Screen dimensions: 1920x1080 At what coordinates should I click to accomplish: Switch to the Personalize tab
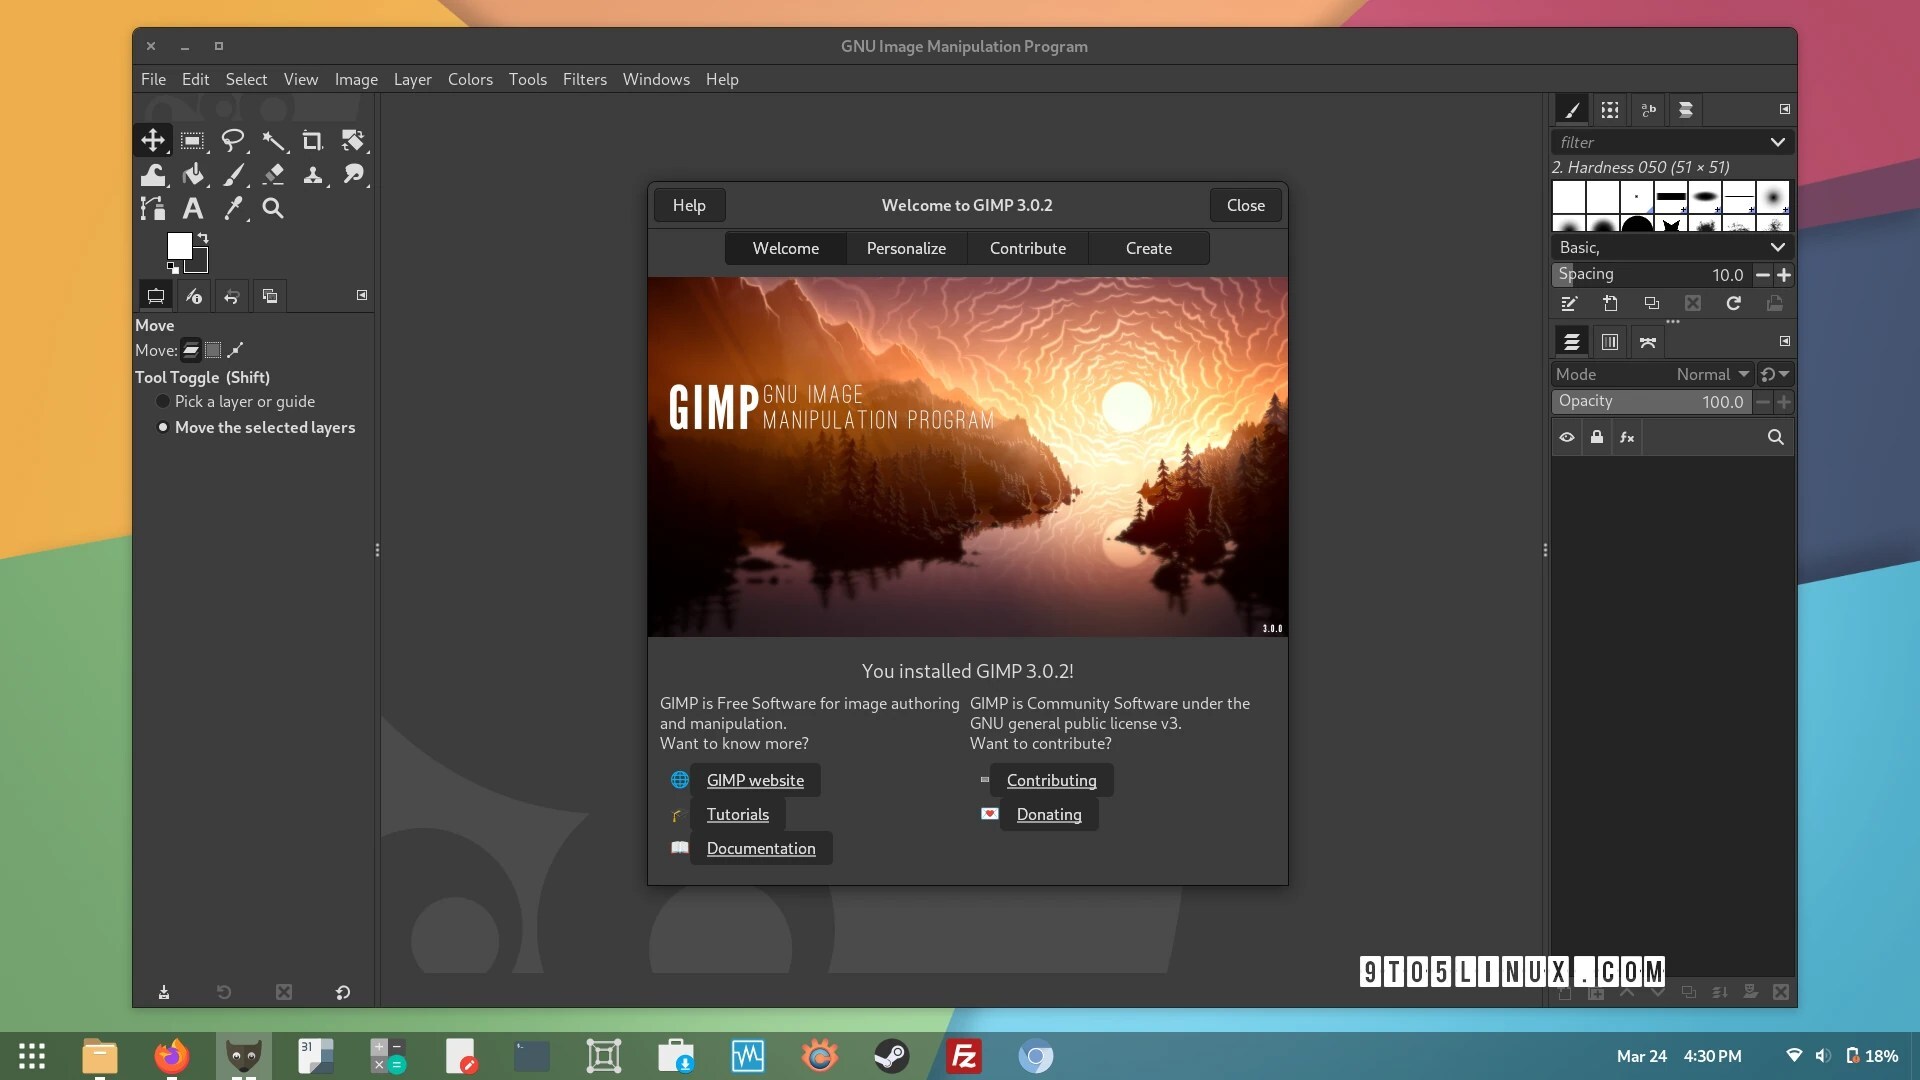click(906, 248)
